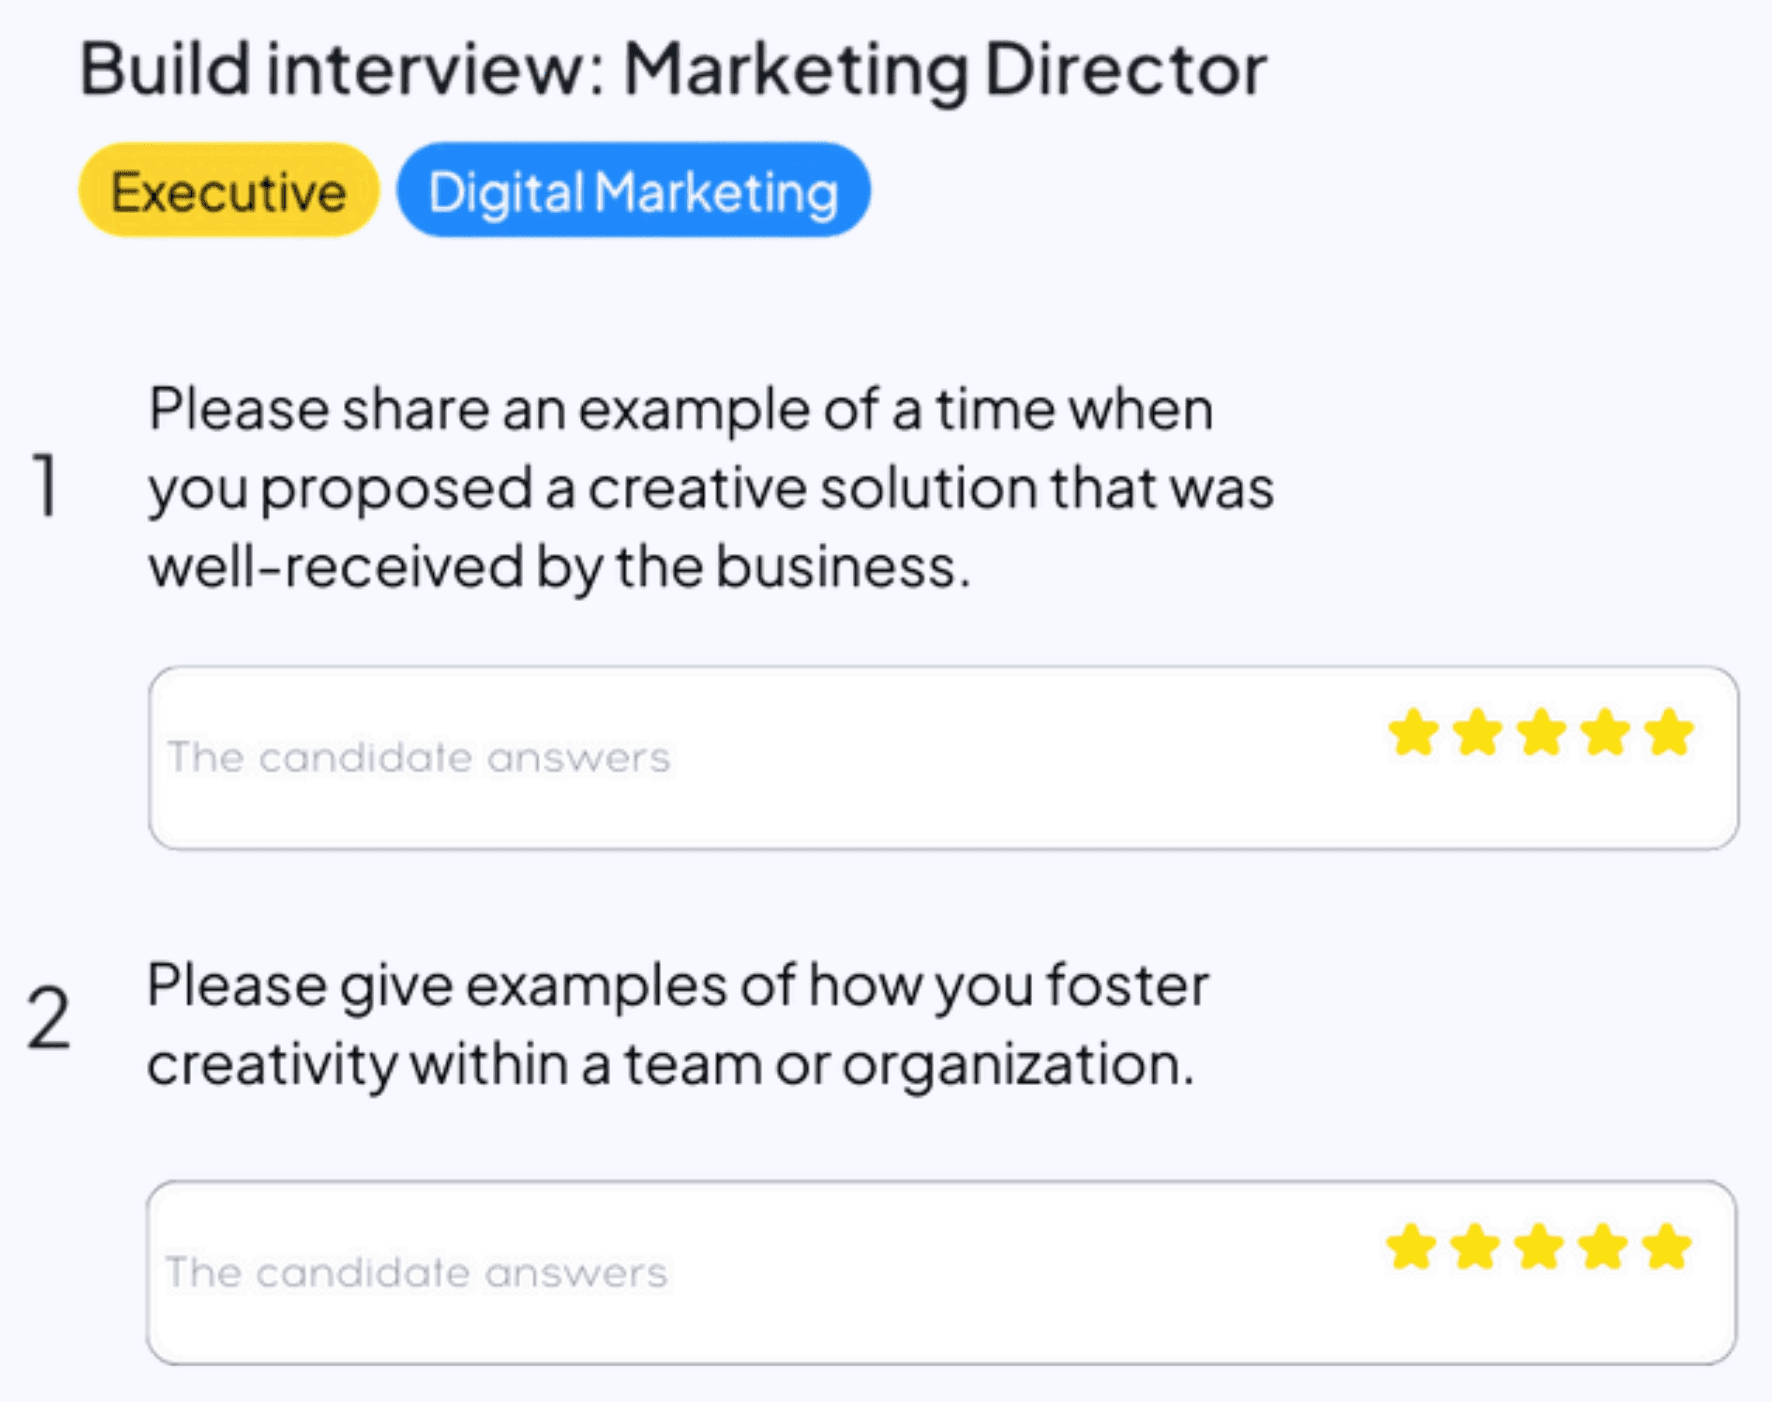Image resolution: width=1772 pixels, height=1402 pixels.
Task: Click the blue Digital Marketing tag
Action: click(x=633, y=191)
